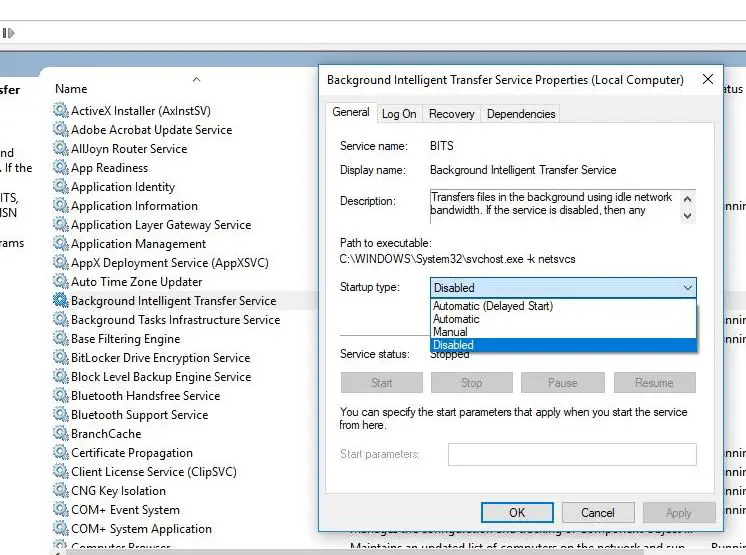The image size is (746, 555).
Task: Close the BITS Properties dialog
Action: click(708, 80)
